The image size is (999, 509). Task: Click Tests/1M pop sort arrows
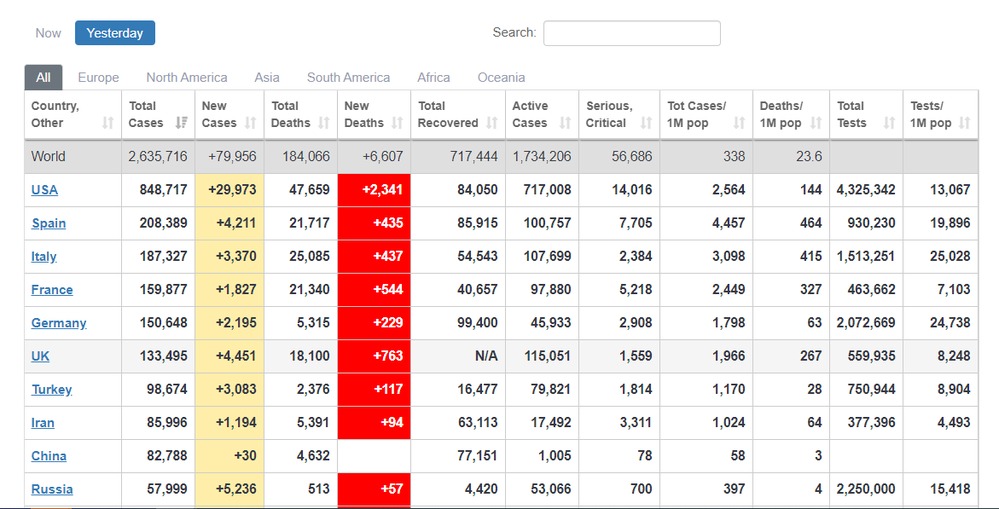[964, 123]
